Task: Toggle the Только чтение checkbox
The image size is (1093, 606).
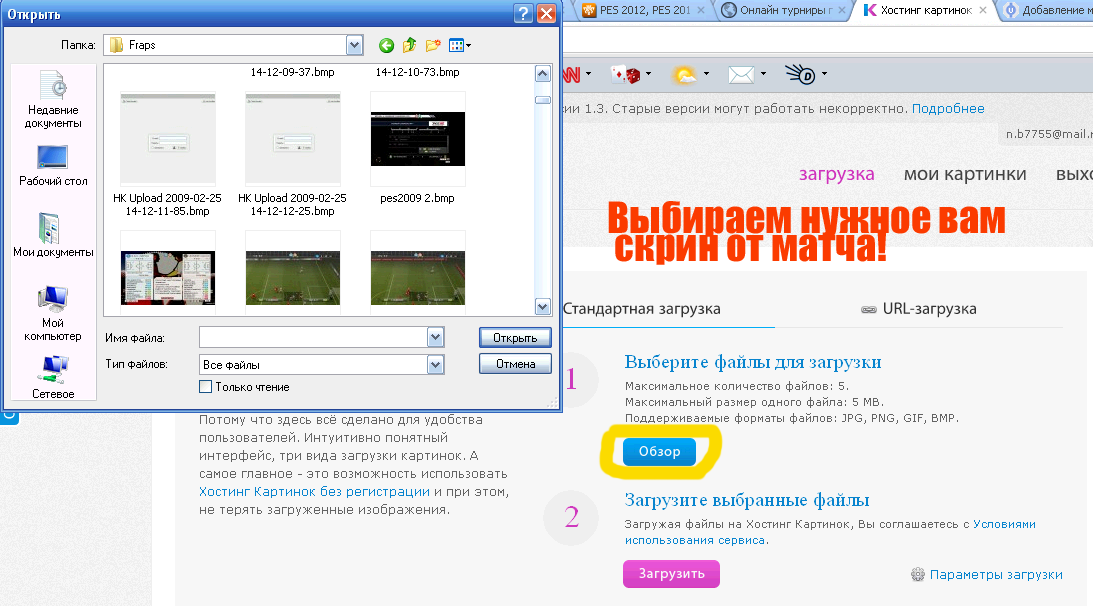Action: (206, 386)
